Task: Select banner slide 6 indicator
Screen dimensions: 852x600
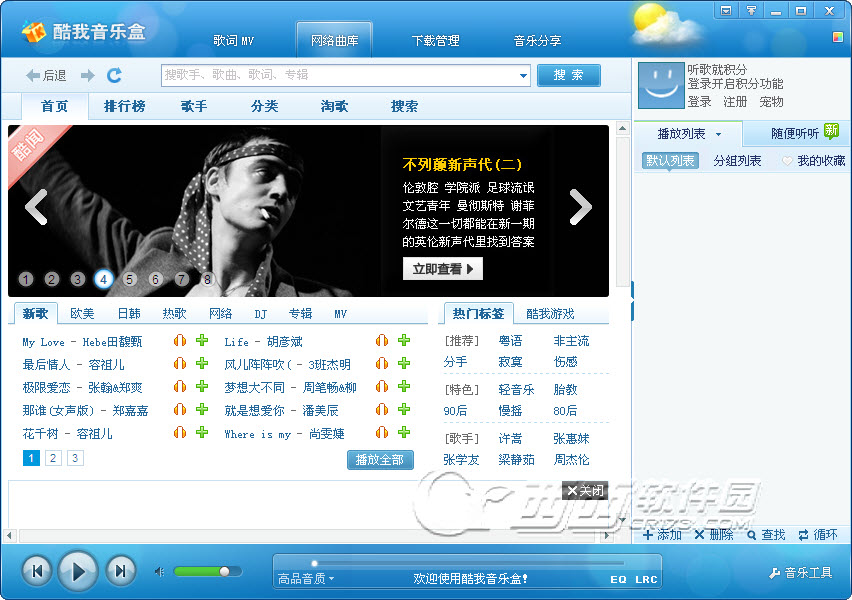Action: (155, 279)
